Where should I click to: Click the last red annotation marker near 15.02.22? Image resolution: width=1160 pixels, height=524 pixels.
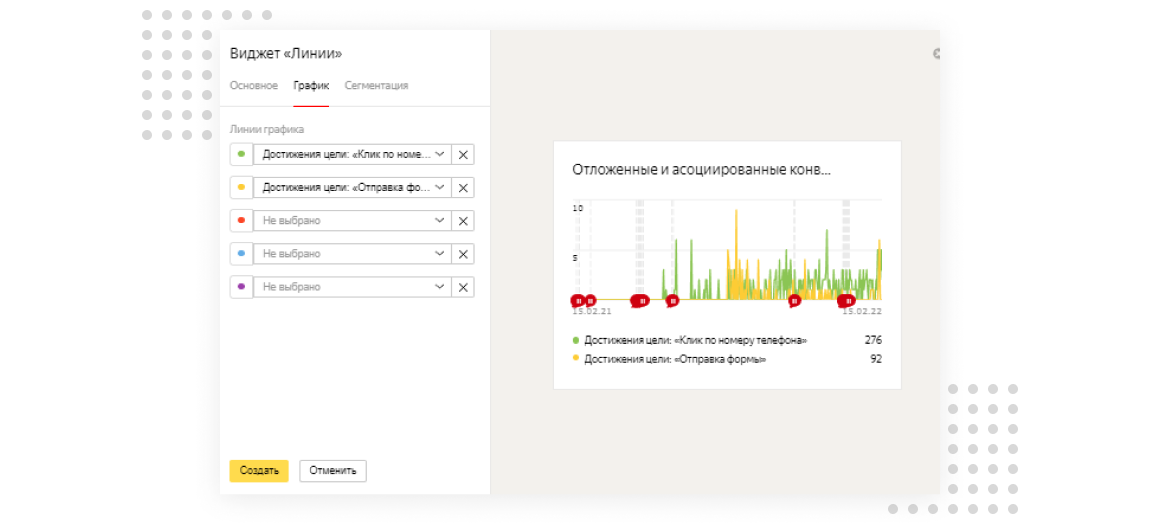[x=849, y=300]
